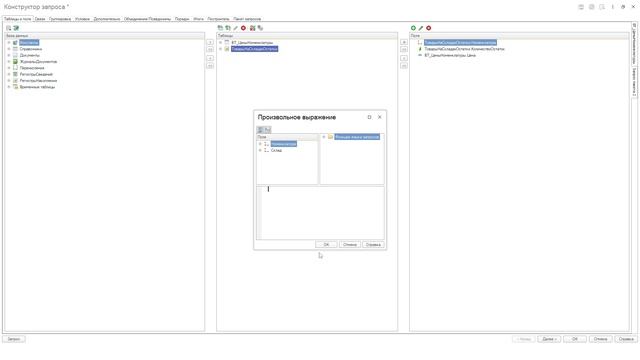Remove selected field from Поля with single back arrow
Screen dimensions: 640x360
pyautogui.click(x=404, y=58)
